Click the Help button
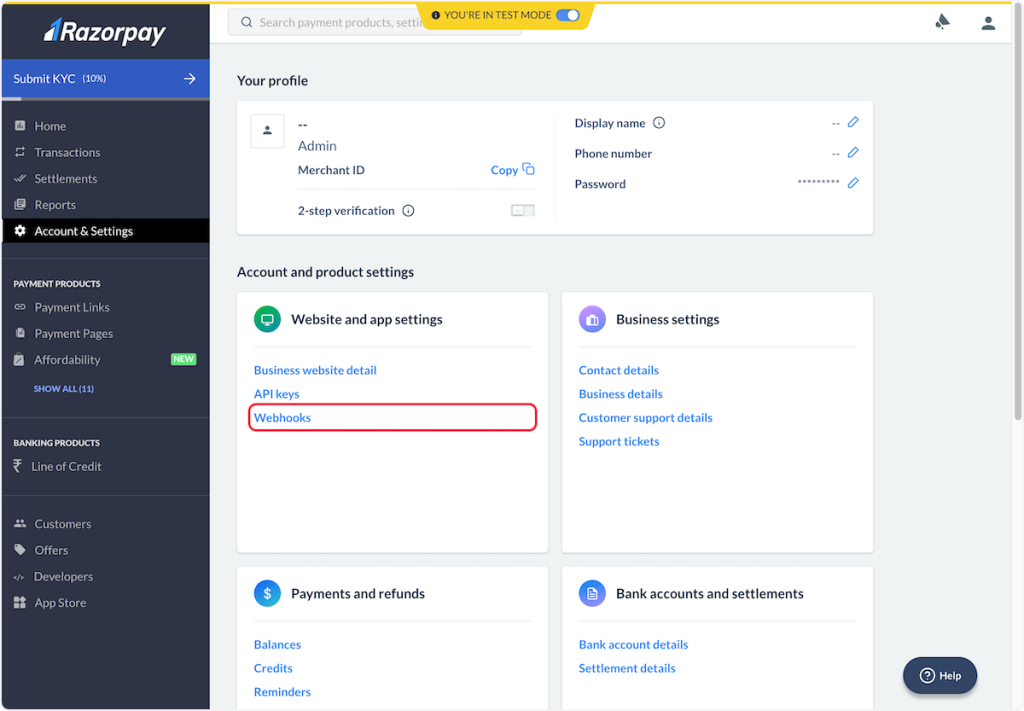1024x711 pixels. (x=939, y=675)
